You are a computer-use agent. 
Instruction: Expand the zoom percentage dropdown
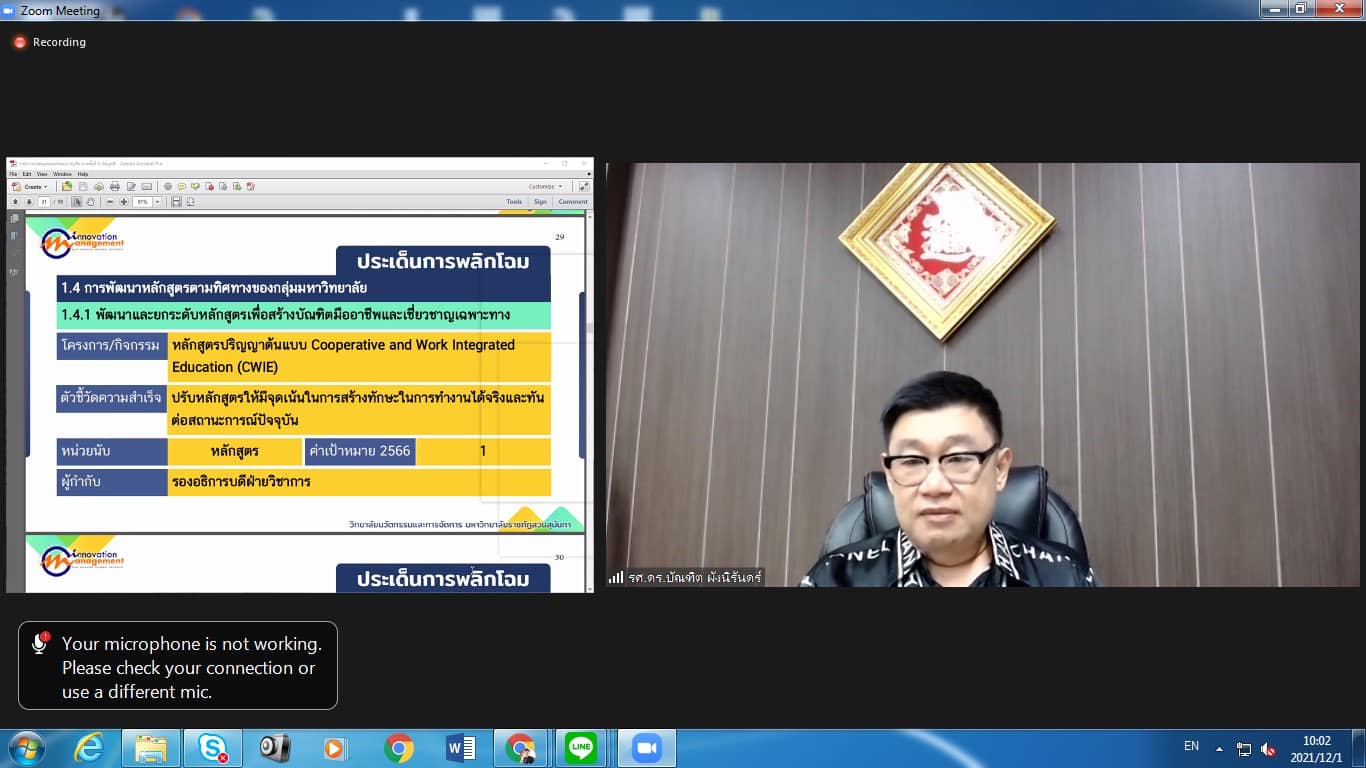[x=157, y=202]
